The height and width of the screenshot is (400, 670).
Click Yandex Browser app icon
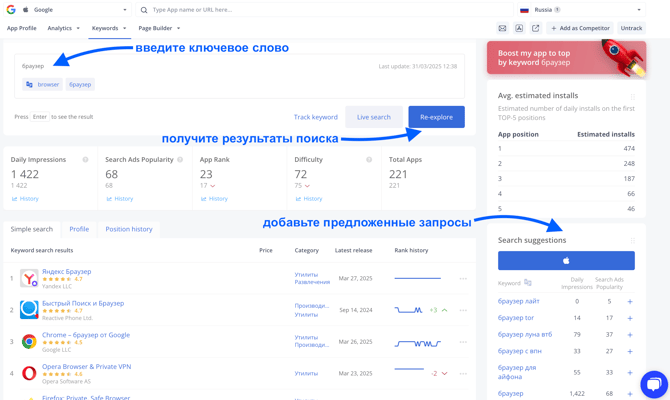[x=29, y=278]
